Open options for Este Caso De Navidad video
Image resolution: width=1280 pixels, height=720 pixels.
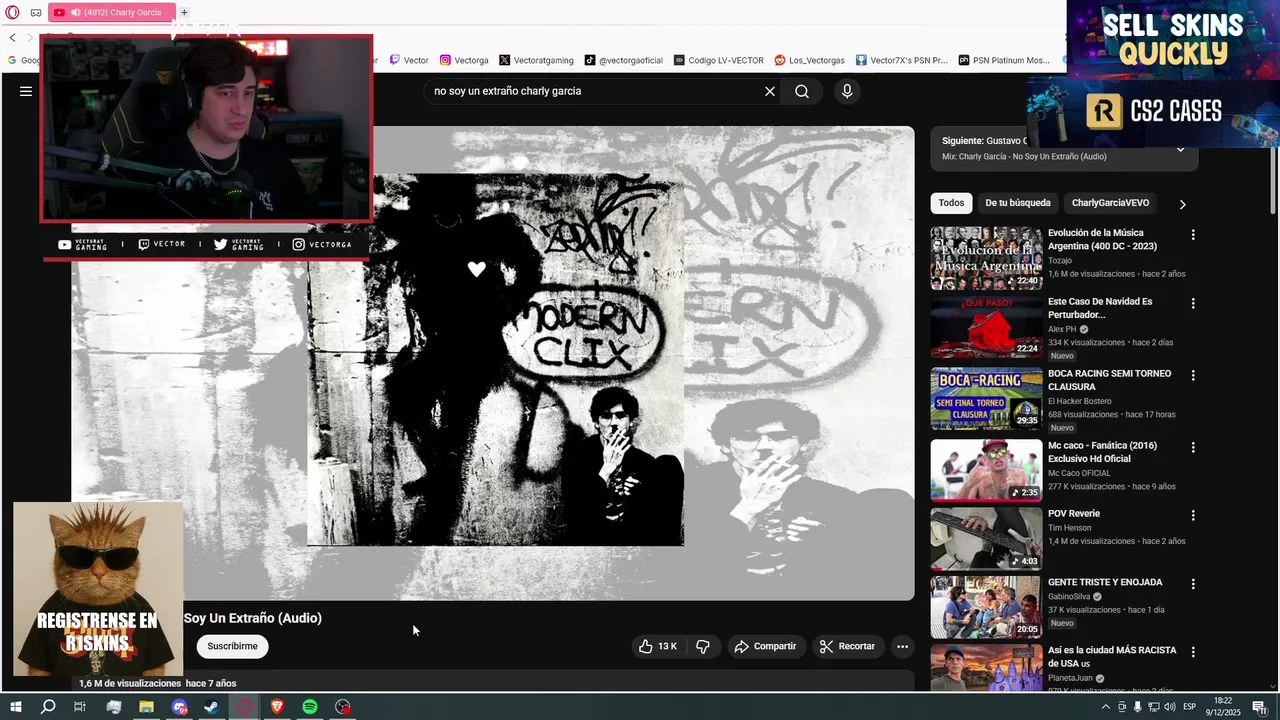click(1192, 303)
